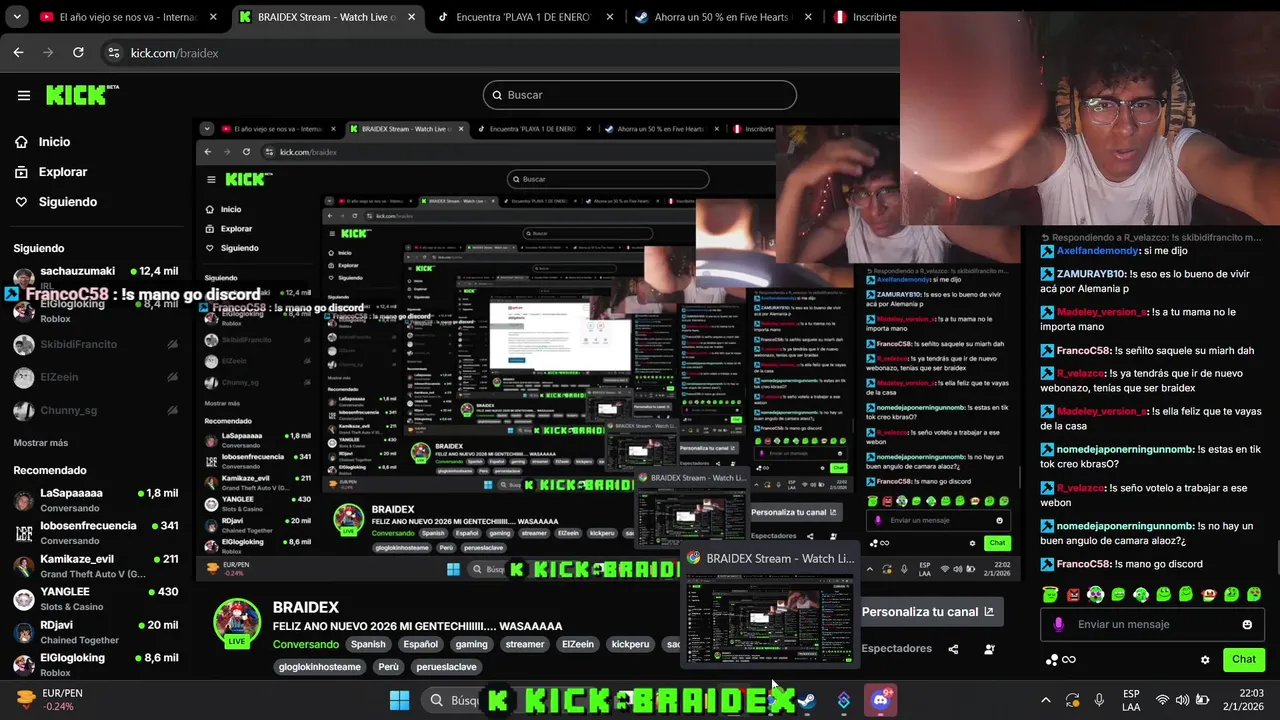1280x720 pixels.
Task: Open the LaSapaaaaa recommended channel
Action: [95, 500]
